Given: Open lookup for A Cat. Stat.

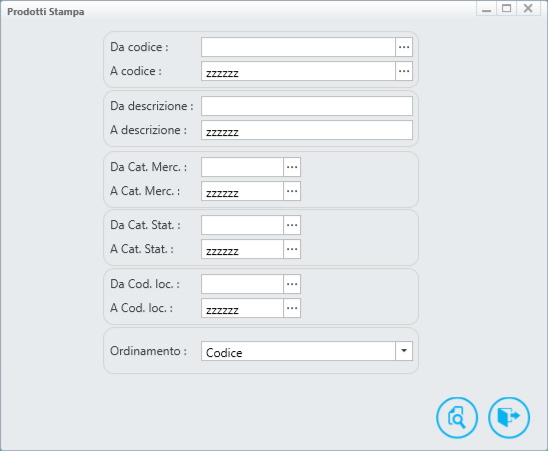Looking at the screenshot, I should coord(292,249).
